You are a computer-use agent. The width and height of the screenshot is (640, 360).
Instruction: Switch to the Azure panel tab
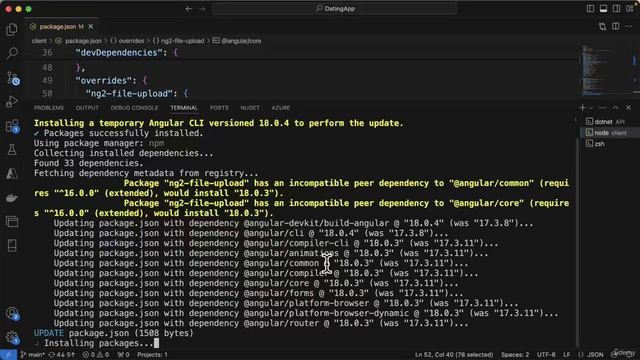pyautogui.click(x=281, y=108)
